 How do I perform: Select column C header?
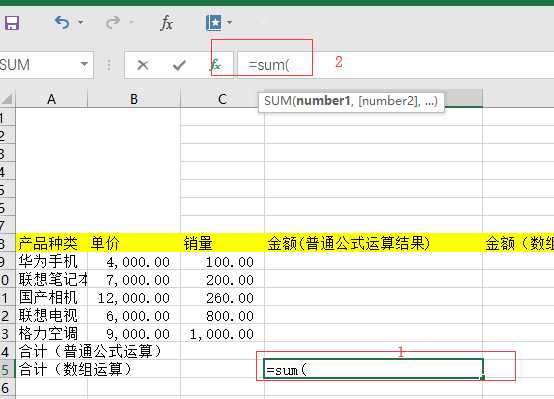click(x=222, y=99)
